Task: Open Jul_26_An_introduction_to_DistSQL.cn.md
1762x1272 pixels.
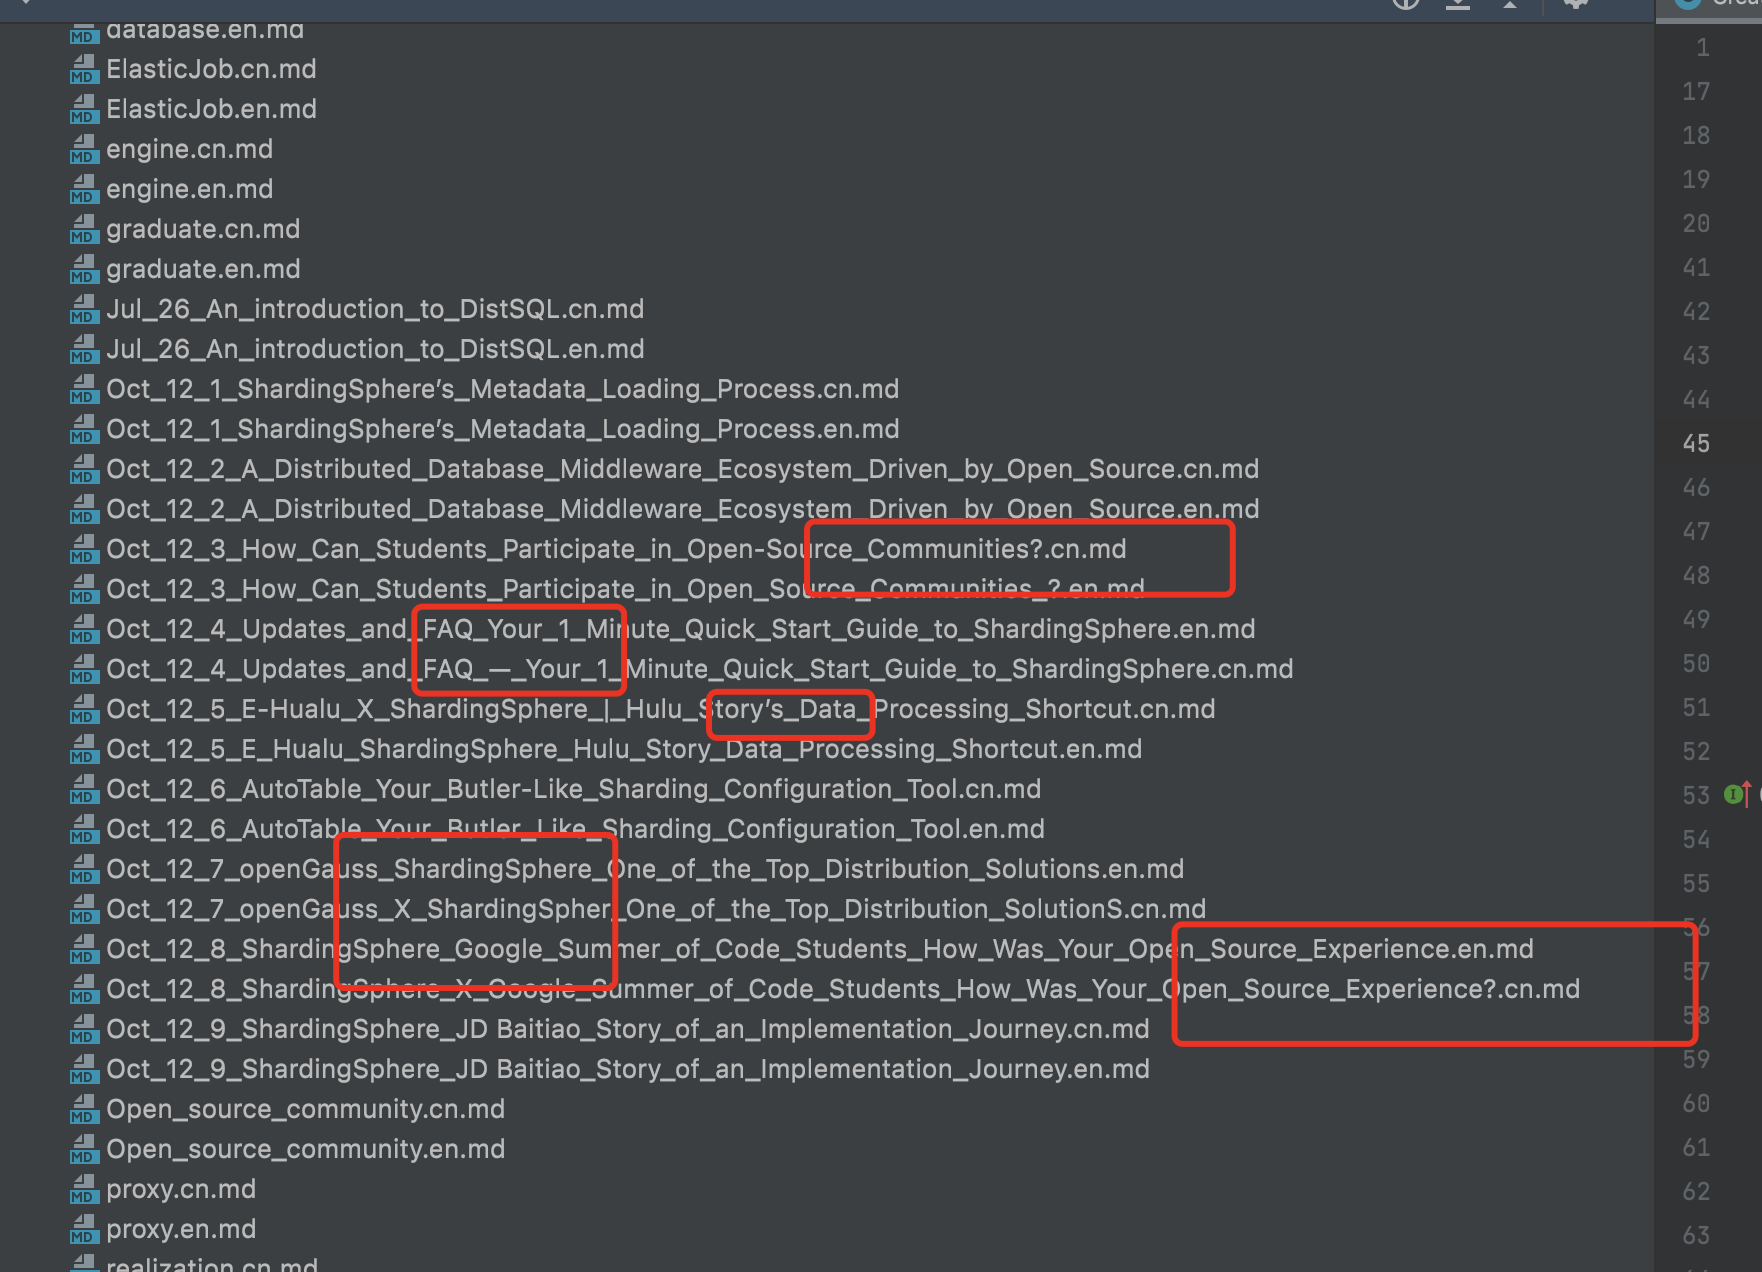Action: tap(375, 309)
